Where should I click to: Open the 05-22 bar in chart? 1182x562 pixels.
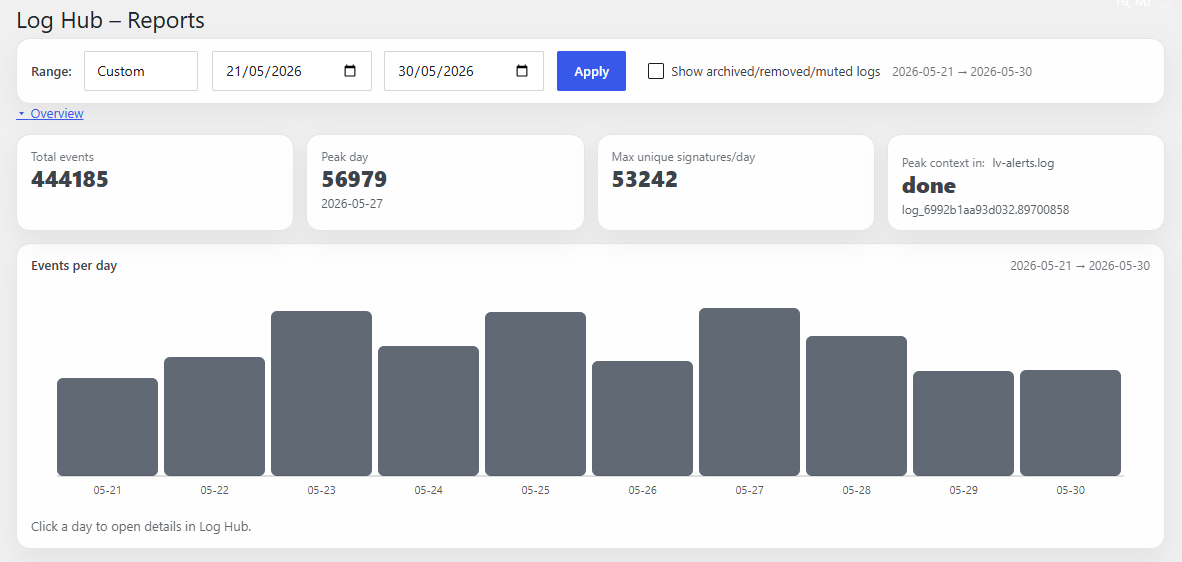click(x=214, y=417)
